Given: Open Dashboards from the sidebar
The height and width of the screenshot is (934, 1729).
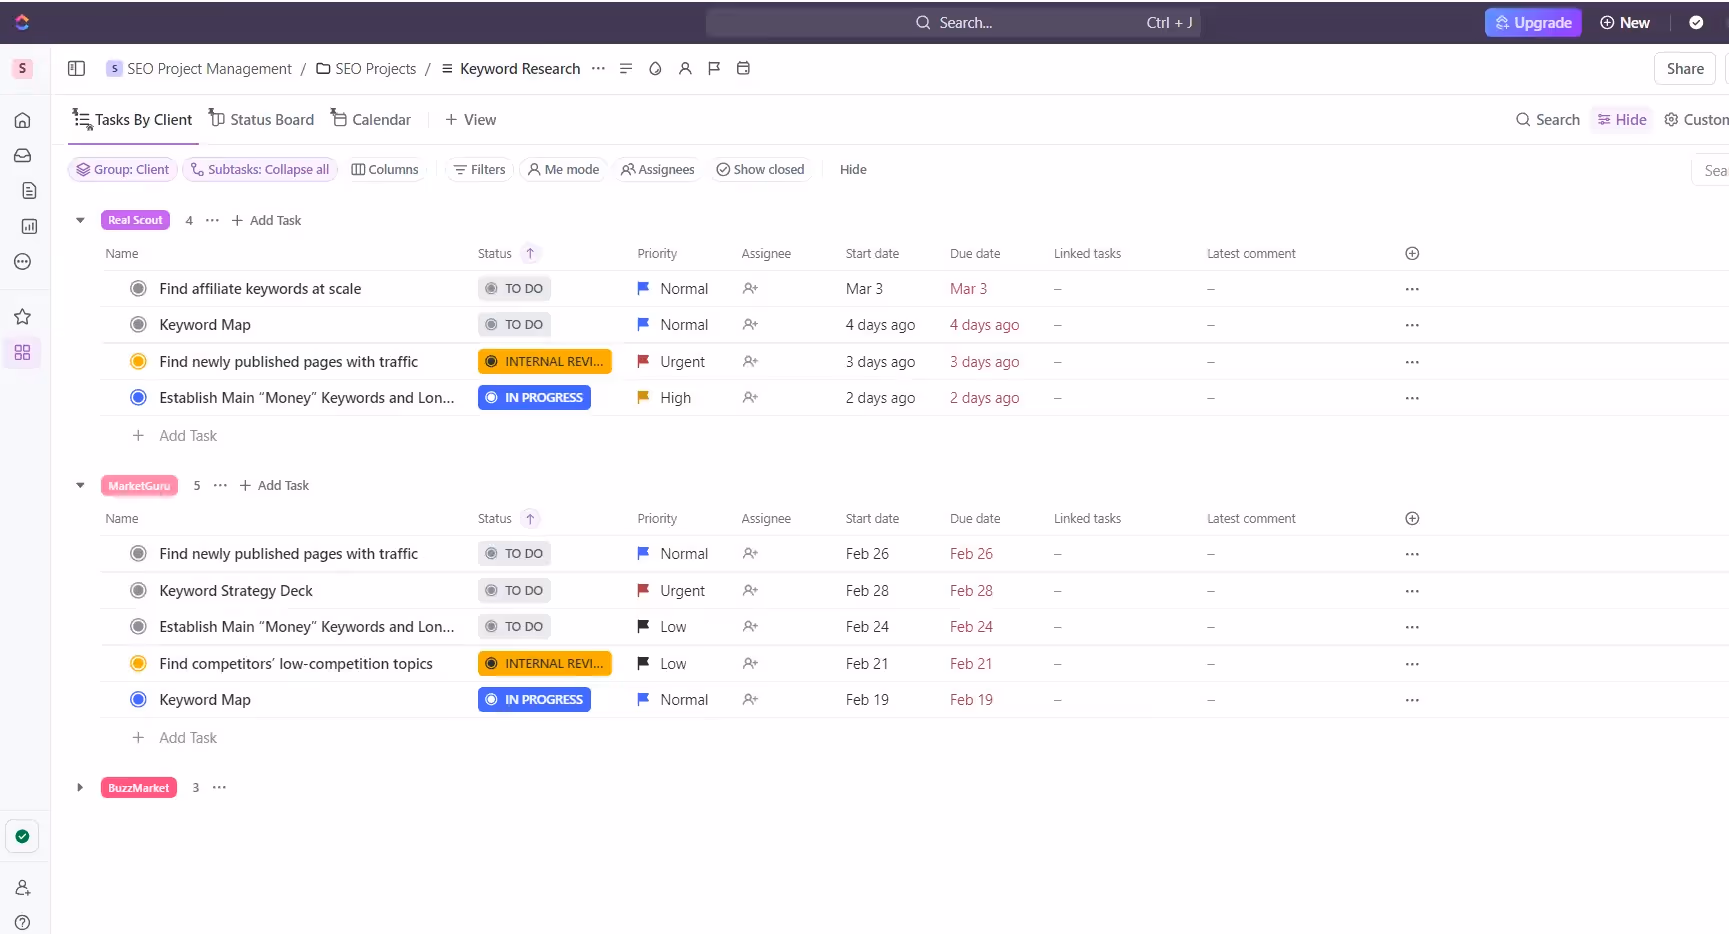Looking at the screenshot, I should pyautogui.click(x=22, y=227).
